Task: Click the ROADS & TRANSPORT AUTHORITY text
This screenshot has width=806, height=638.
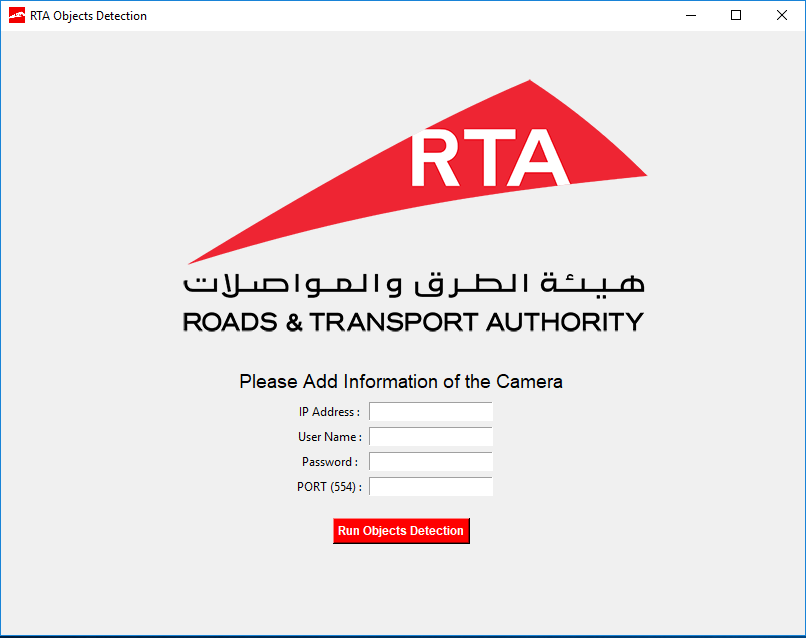Action: click(x=413, y=322)
